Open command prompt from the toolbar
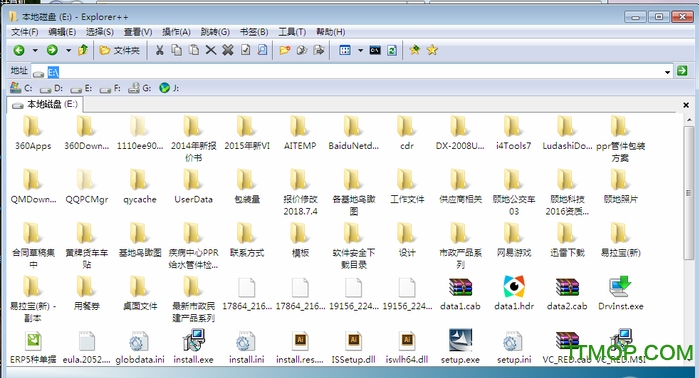This screenshot has width=699, height=378. point(375,50)
